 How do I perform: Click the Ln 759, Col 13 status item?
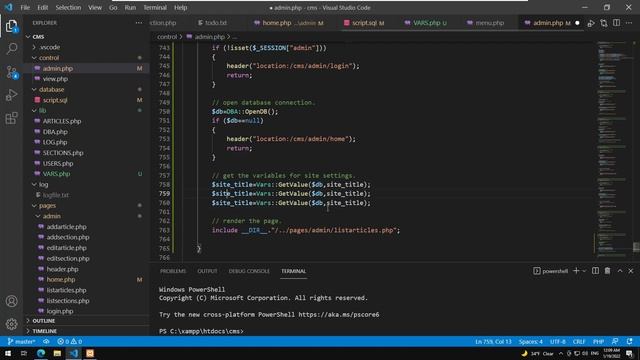[493, 341]
